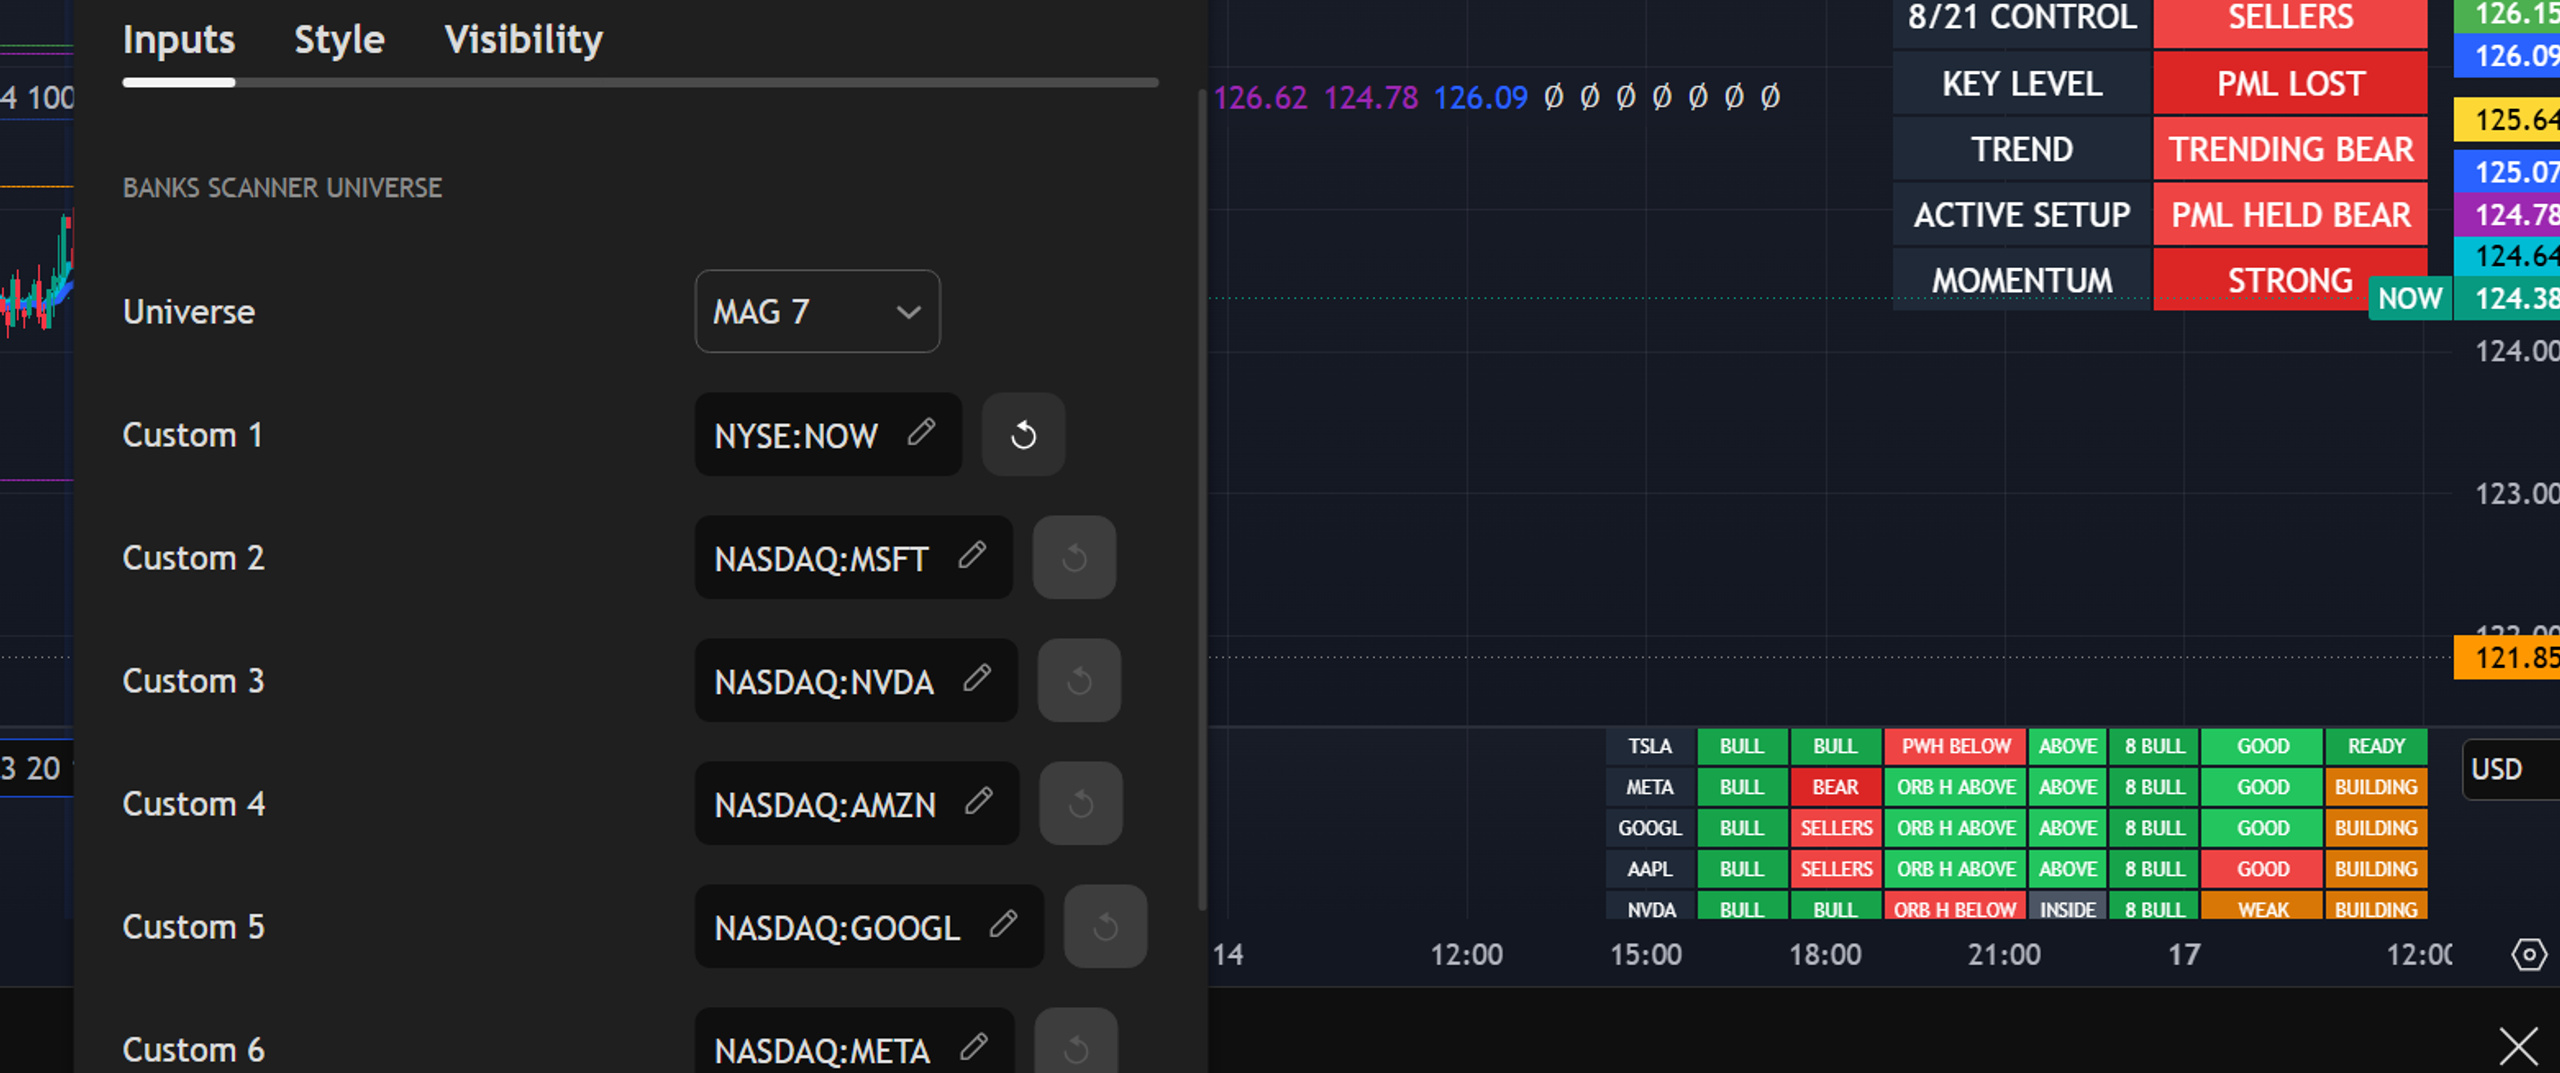Go to the Visibility tab
This screenshot has height=1073, width=2560.
pos(524,40)
